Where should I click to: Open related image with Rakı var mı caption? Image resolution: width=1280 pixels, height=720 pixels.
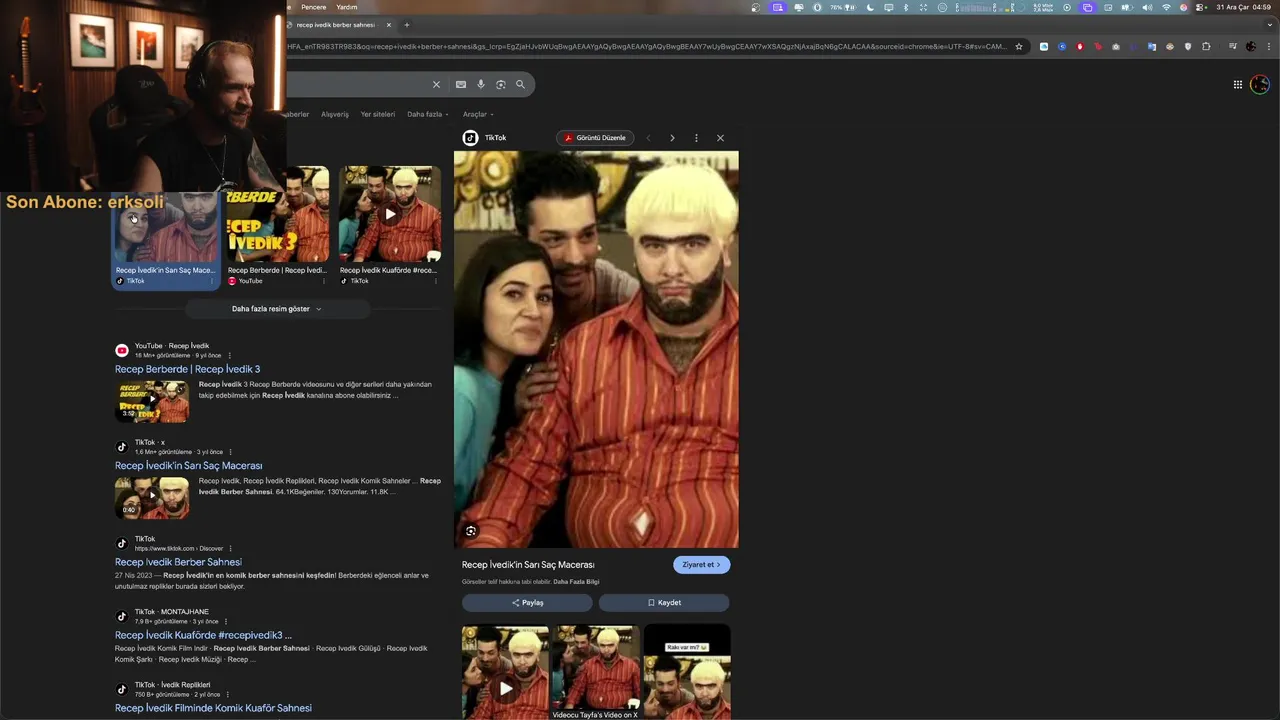tap(687, 672)
